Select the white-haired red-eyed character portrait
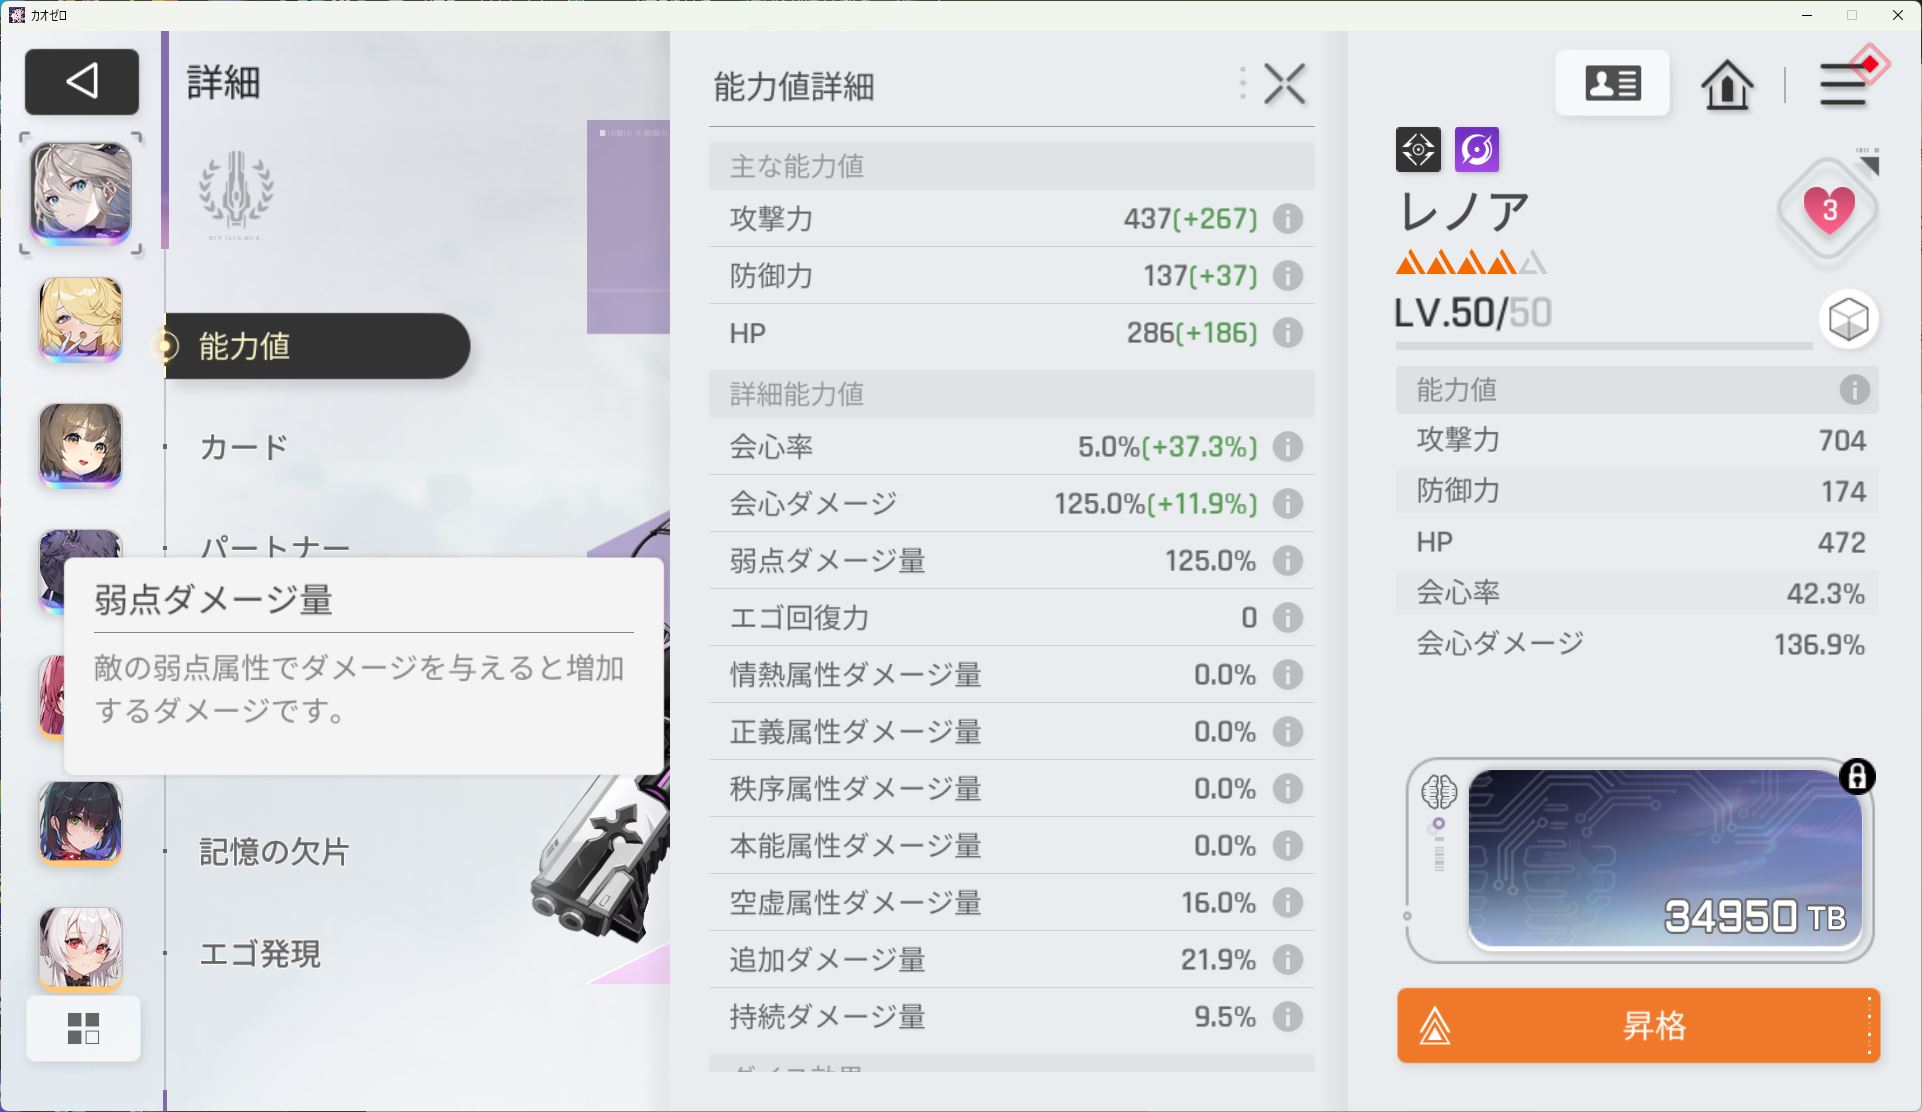The image size is (1922, 1112). (81, 946)
